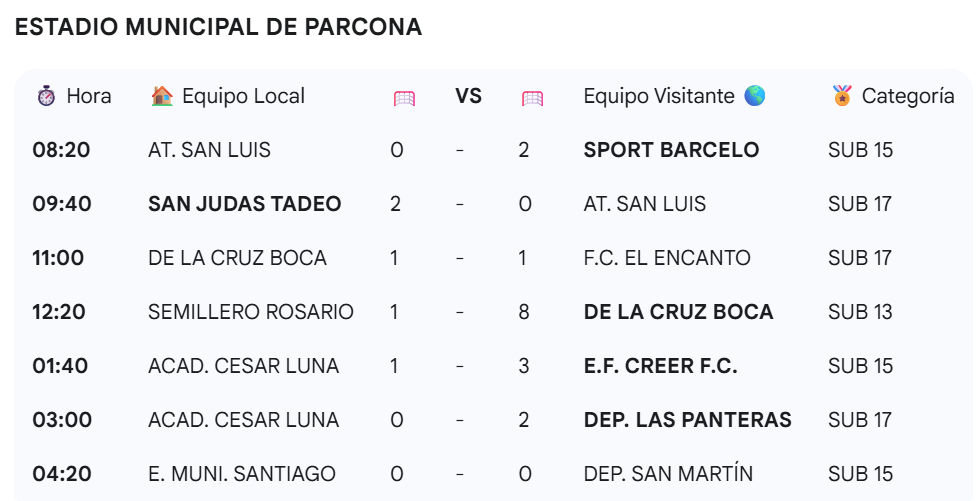This screenshot has height=501, width=979.
Task: Select SUB 13 category cell
Action: (x=860, y=312)
